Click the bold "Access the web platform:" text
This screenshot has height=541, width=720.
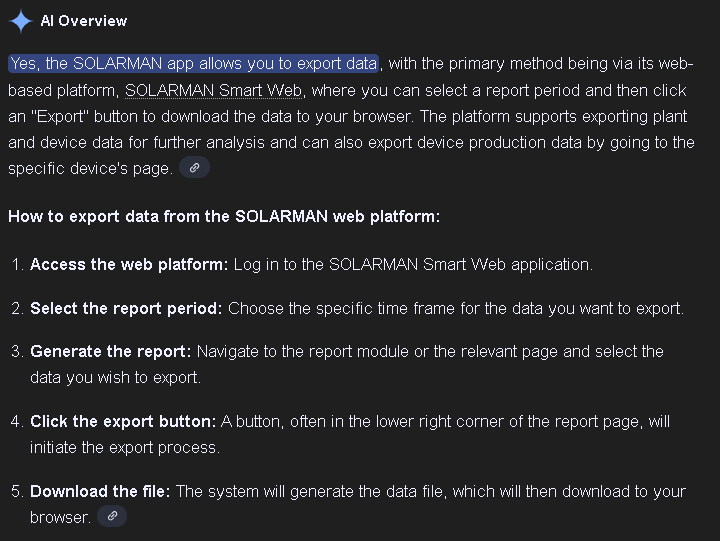pyautogui.click(x=129, y=265)
